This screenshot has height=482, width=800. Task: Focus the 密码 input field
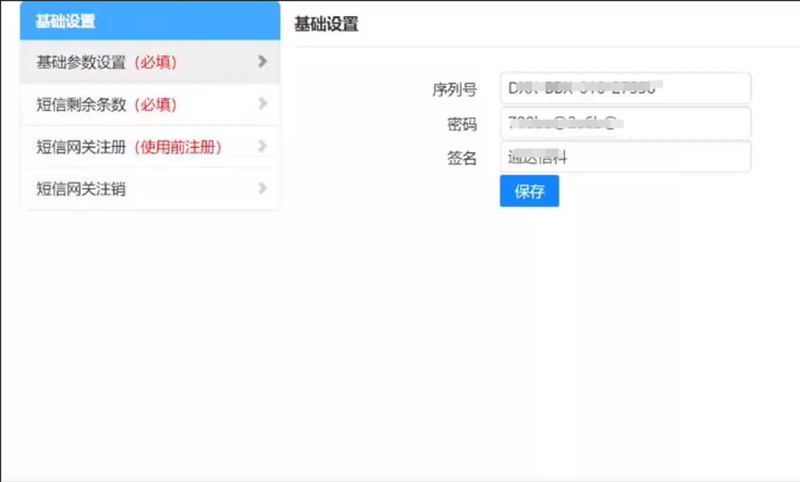(x=626, y=123)
